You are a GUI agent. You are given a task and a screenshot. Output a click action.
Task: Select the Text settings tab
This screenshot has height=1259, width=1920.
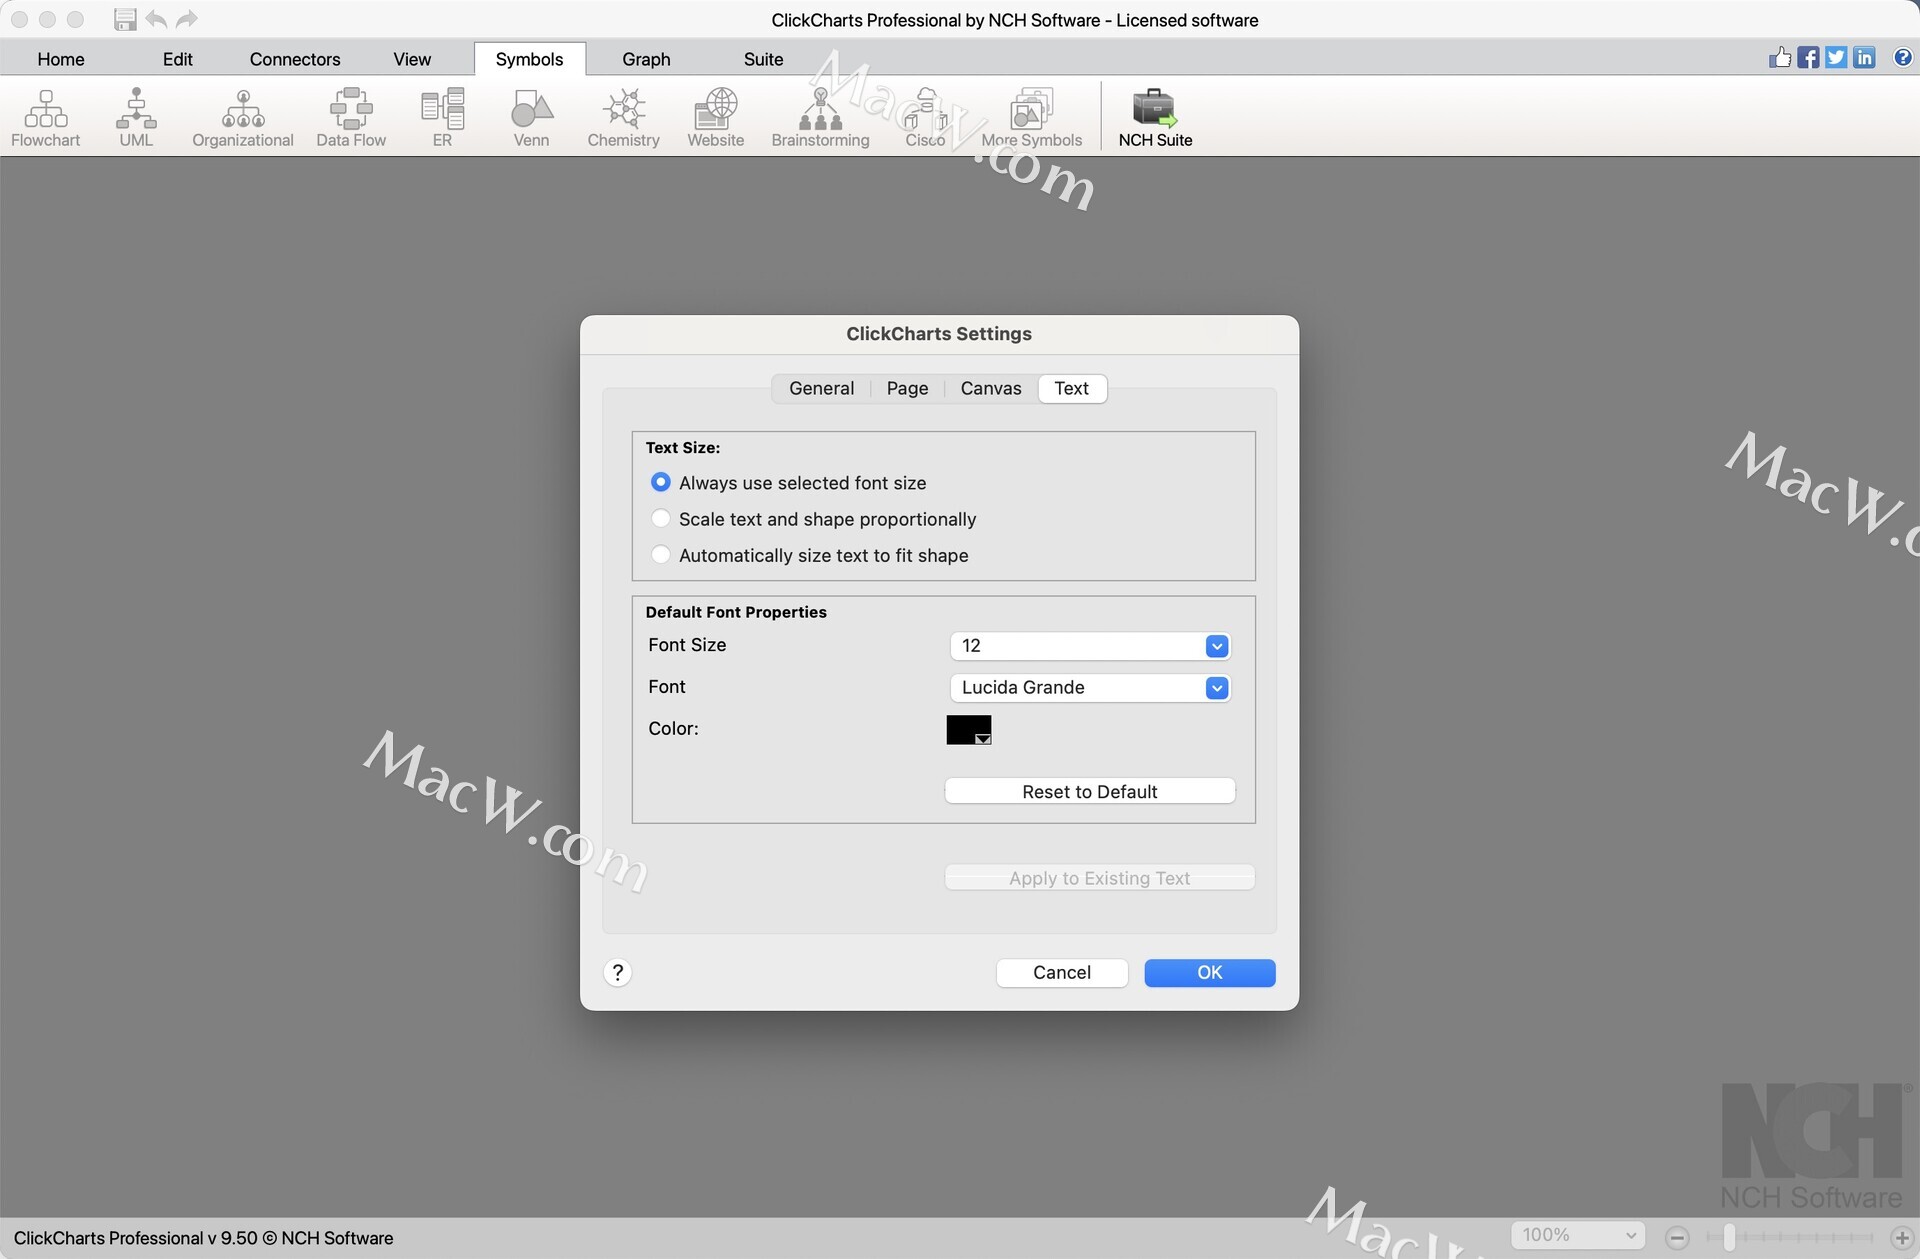pos(1071,388)
